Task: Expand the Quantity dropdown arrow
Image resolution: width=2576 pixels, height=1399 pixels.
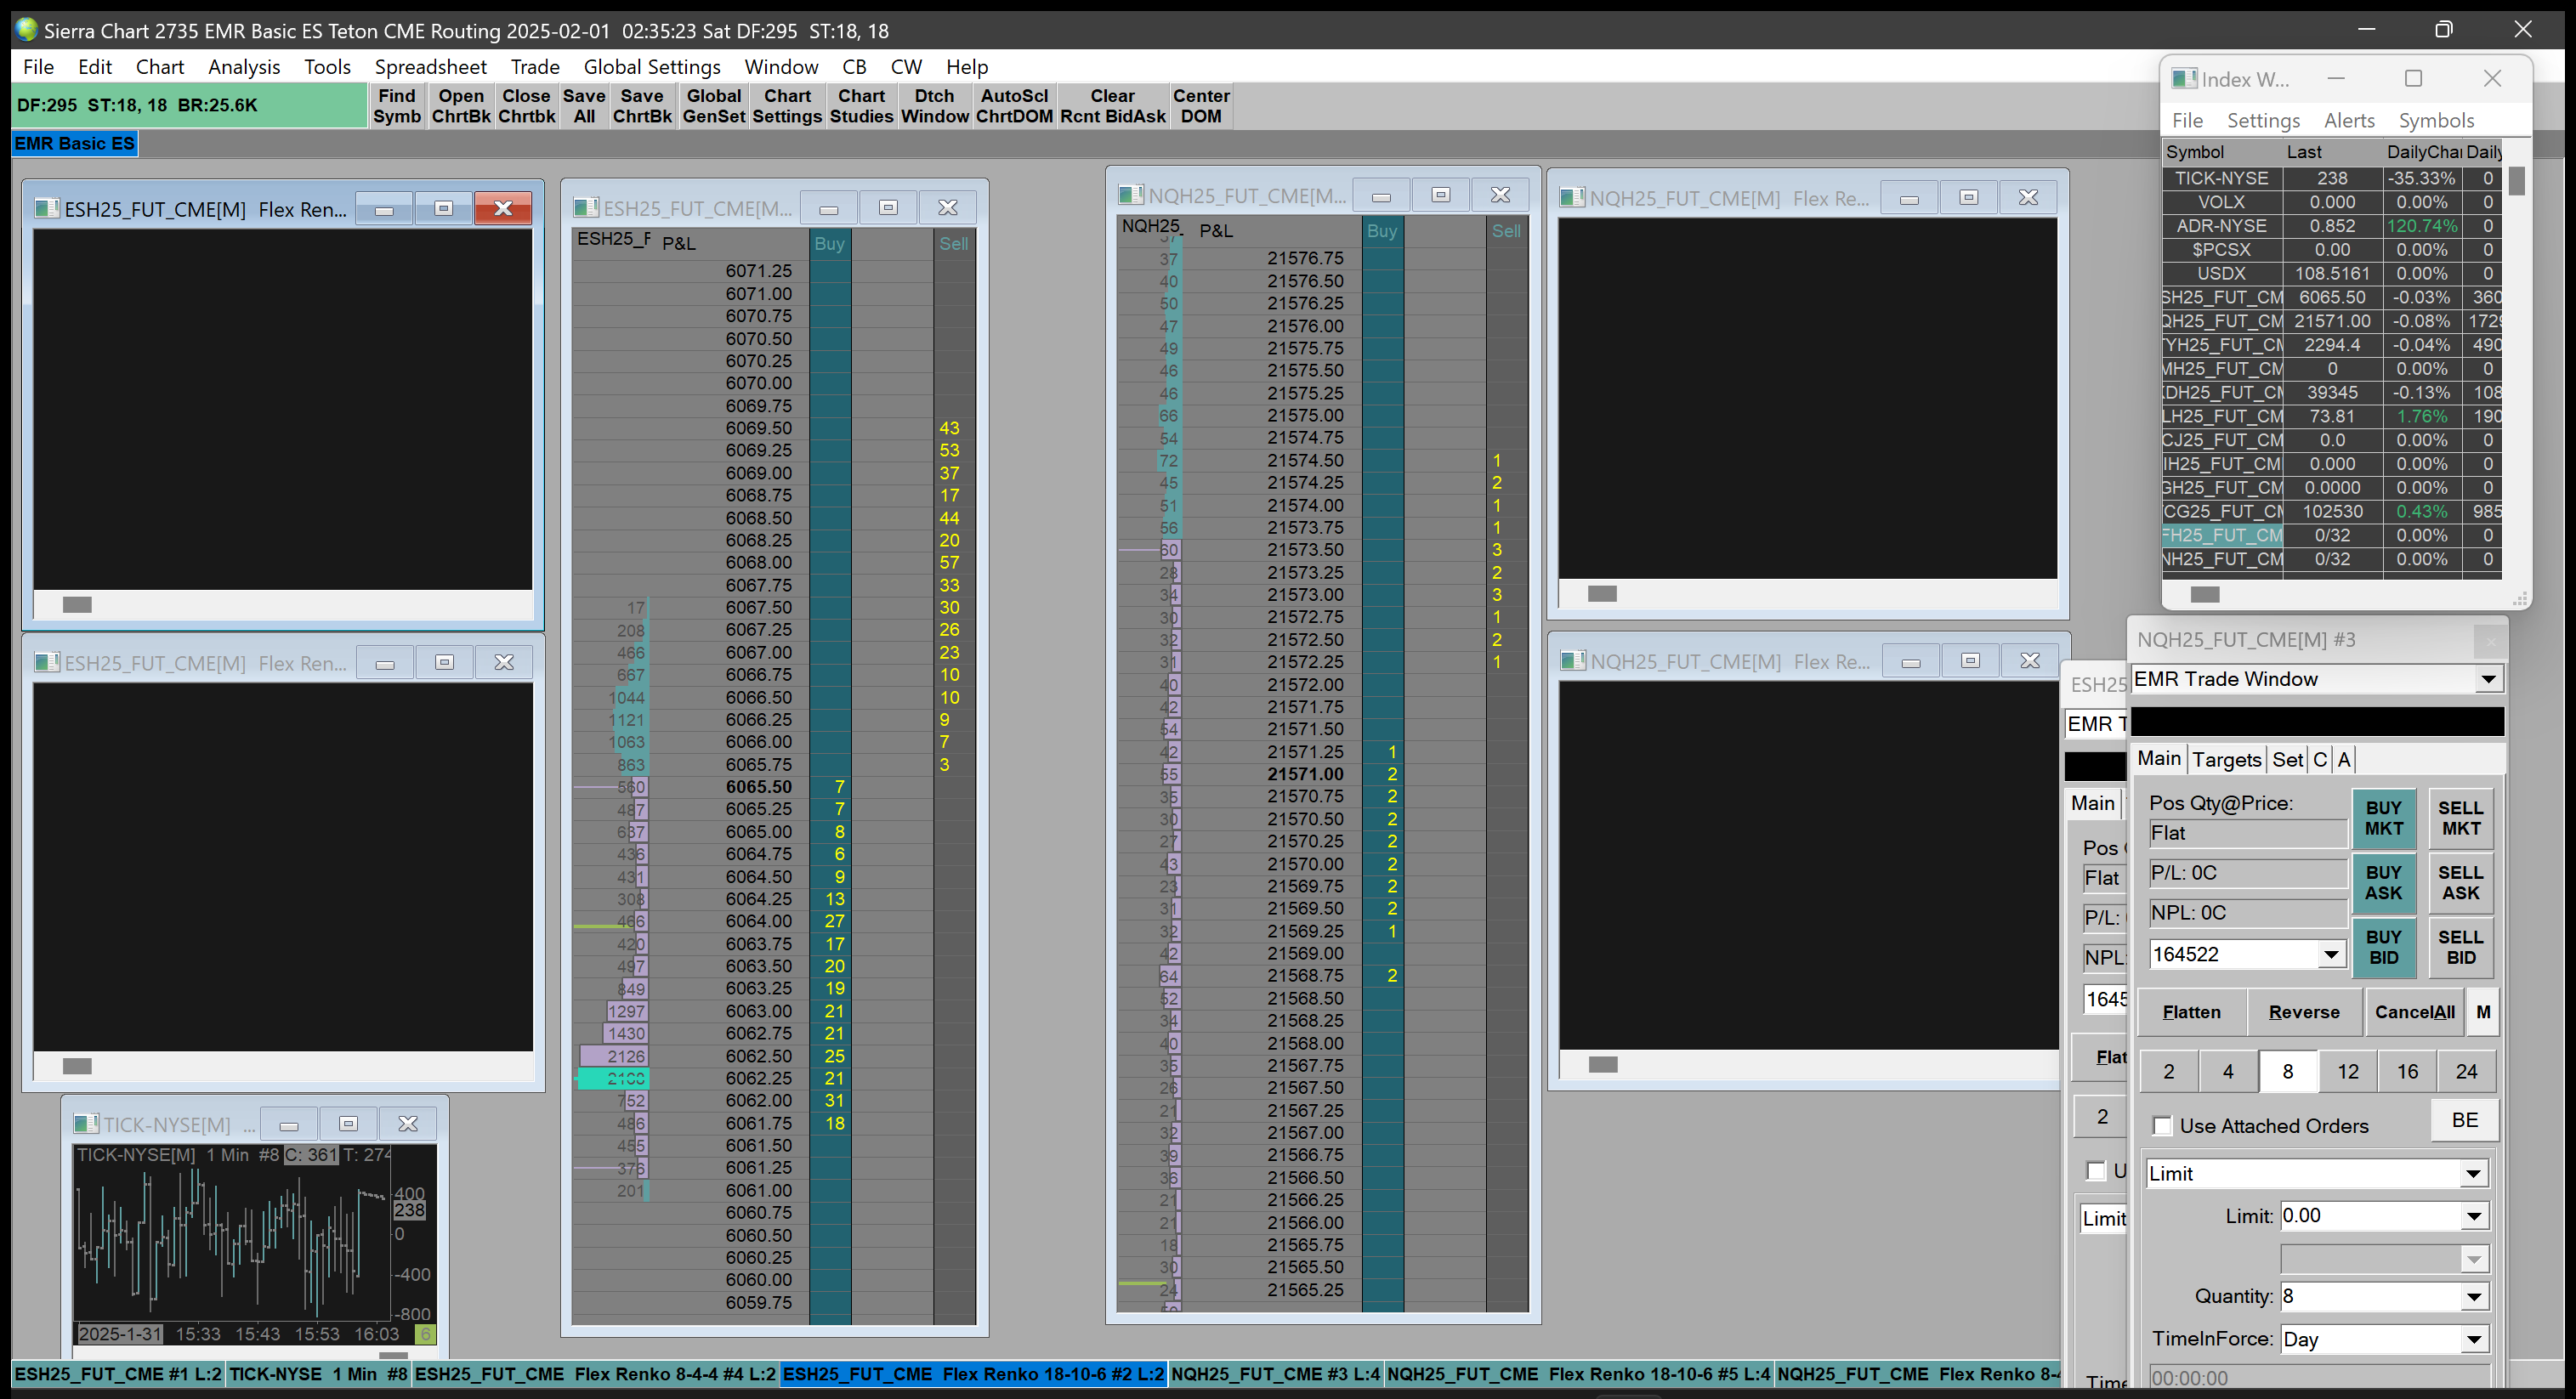Action: (x=2473, y=1297)
